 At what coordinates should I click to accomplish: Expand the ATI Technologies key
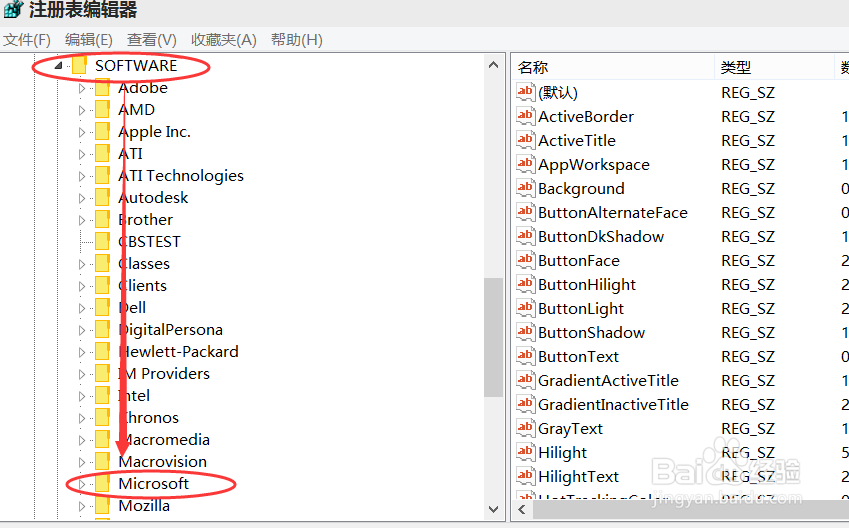[x=82, y=176]
